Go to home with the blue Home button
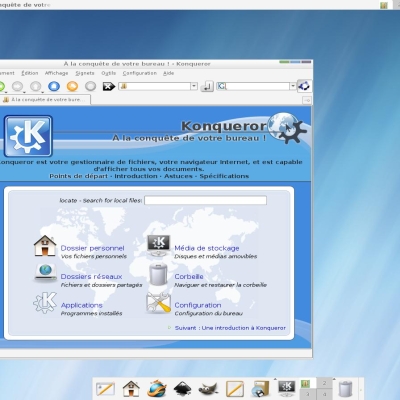400x400 pixels. coord(54,86)
